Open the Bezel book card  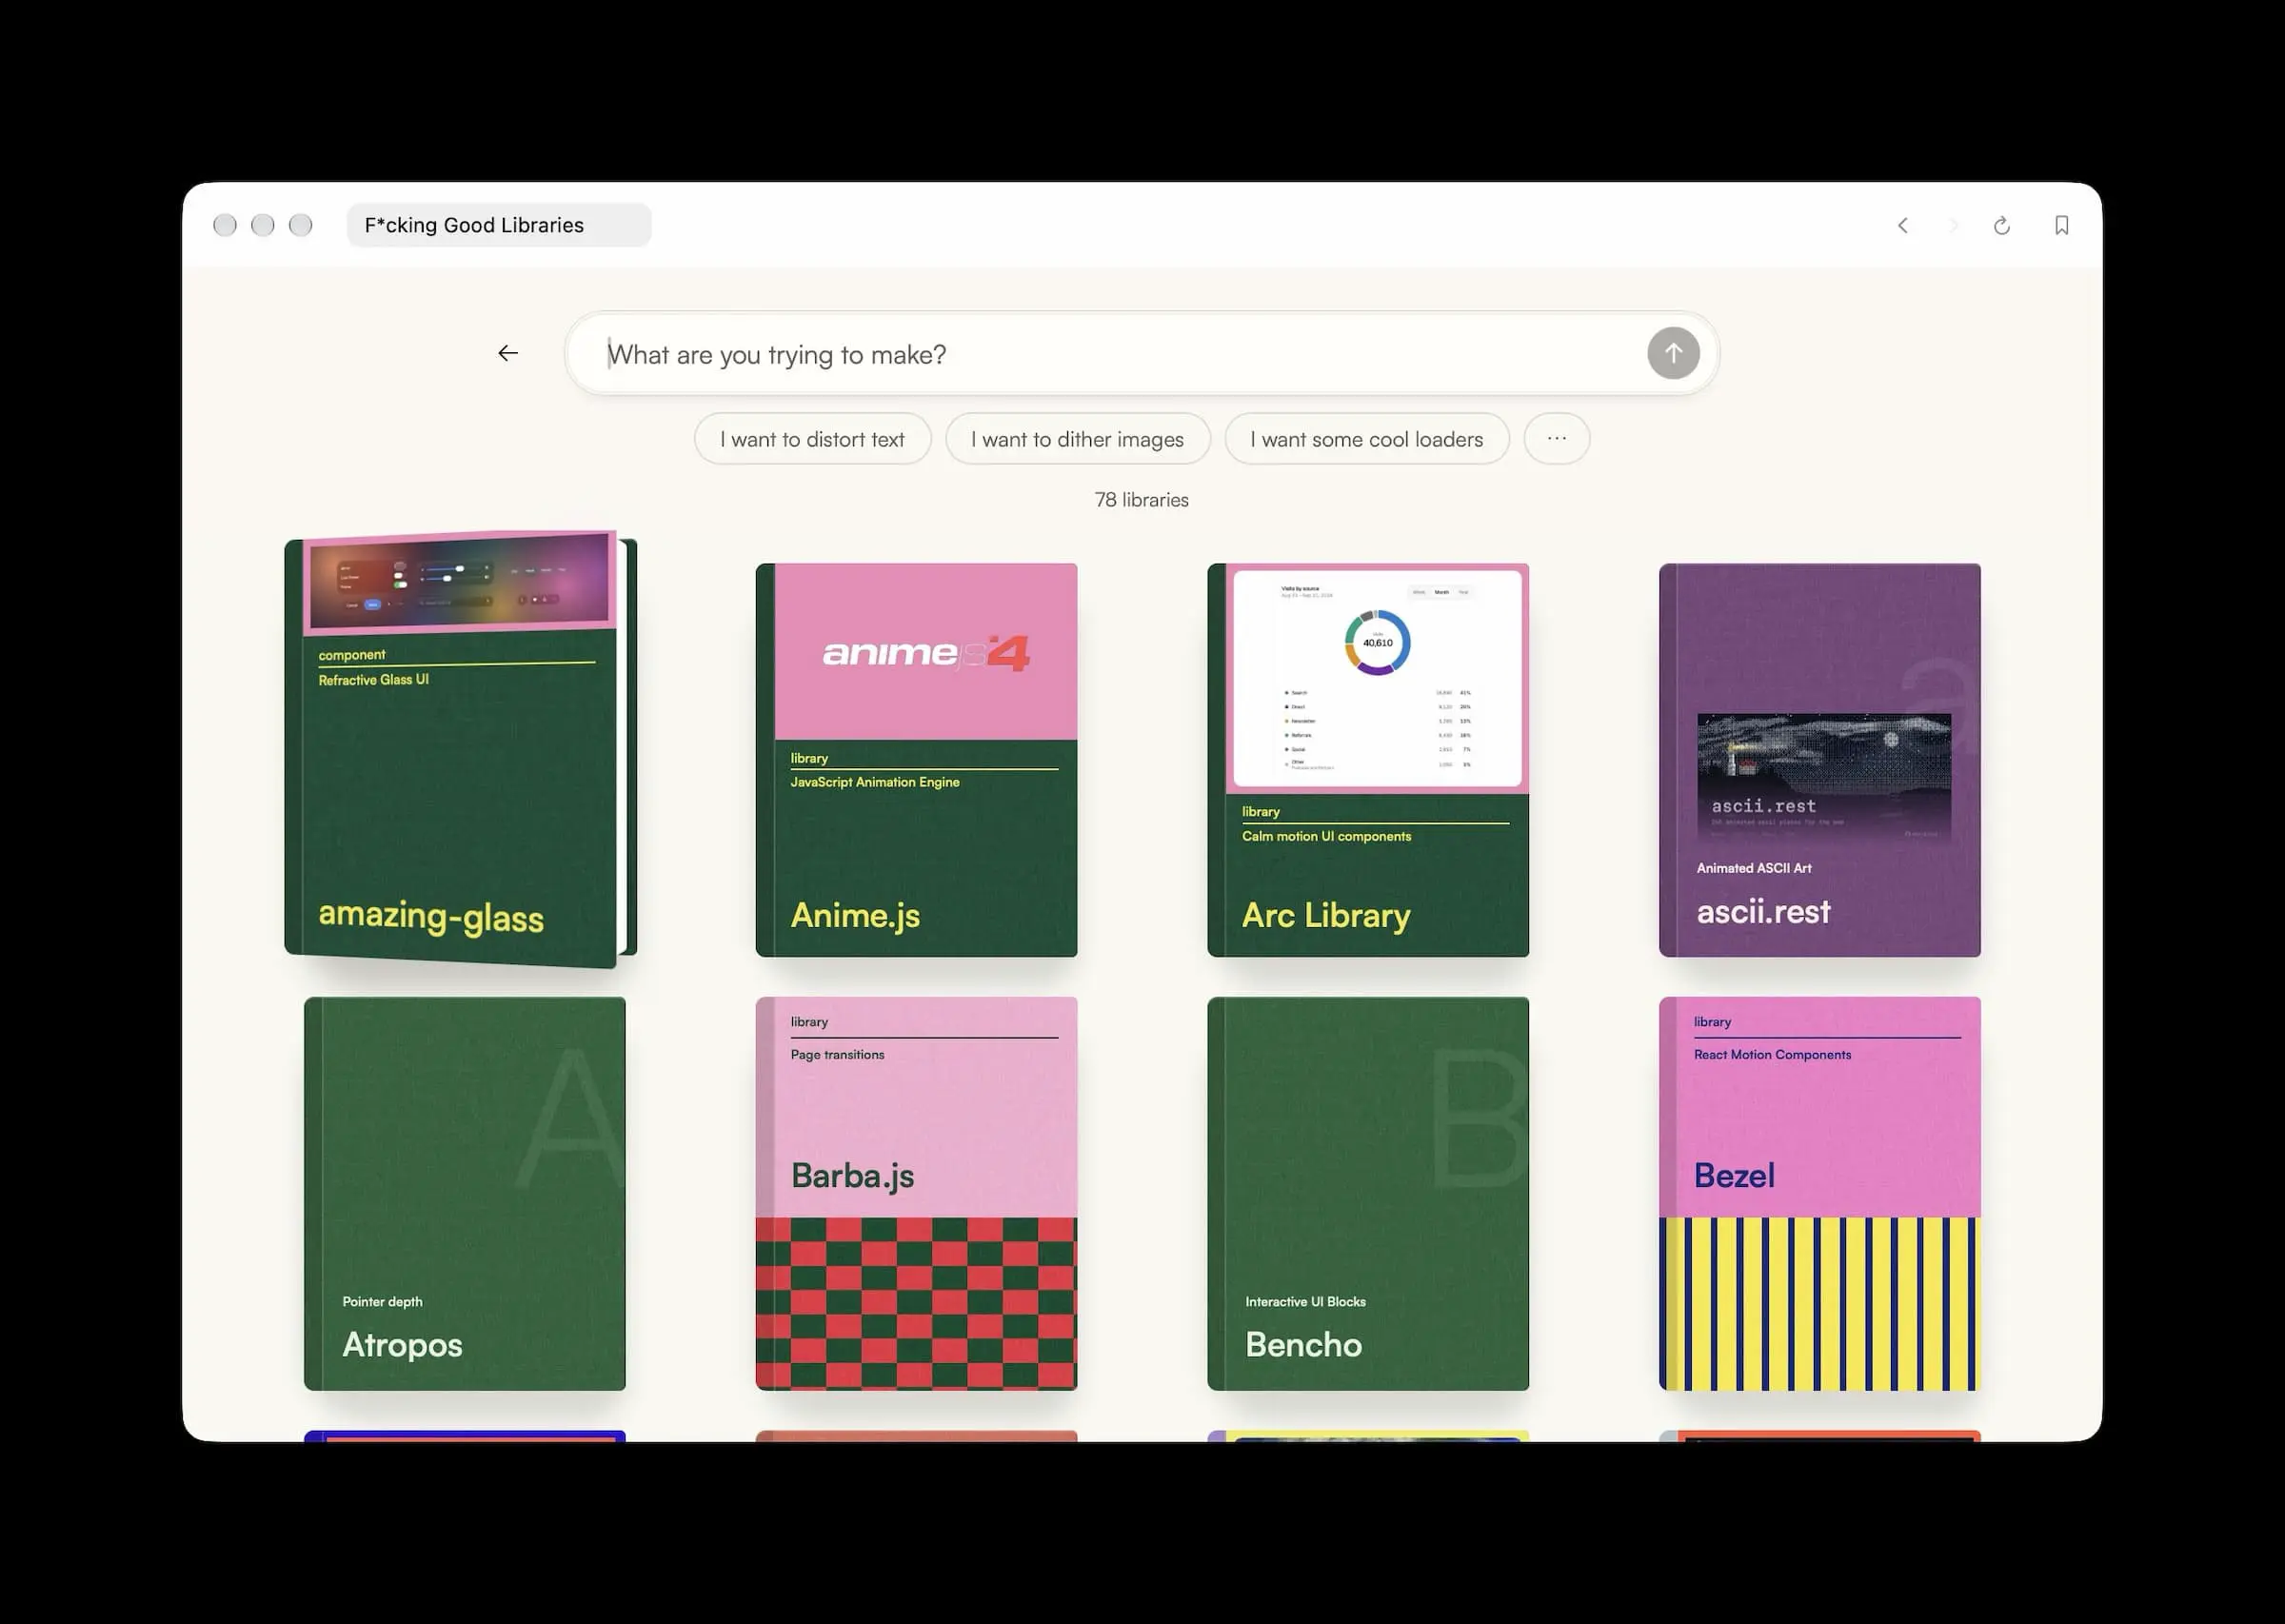click(x=1819, y=1193)
